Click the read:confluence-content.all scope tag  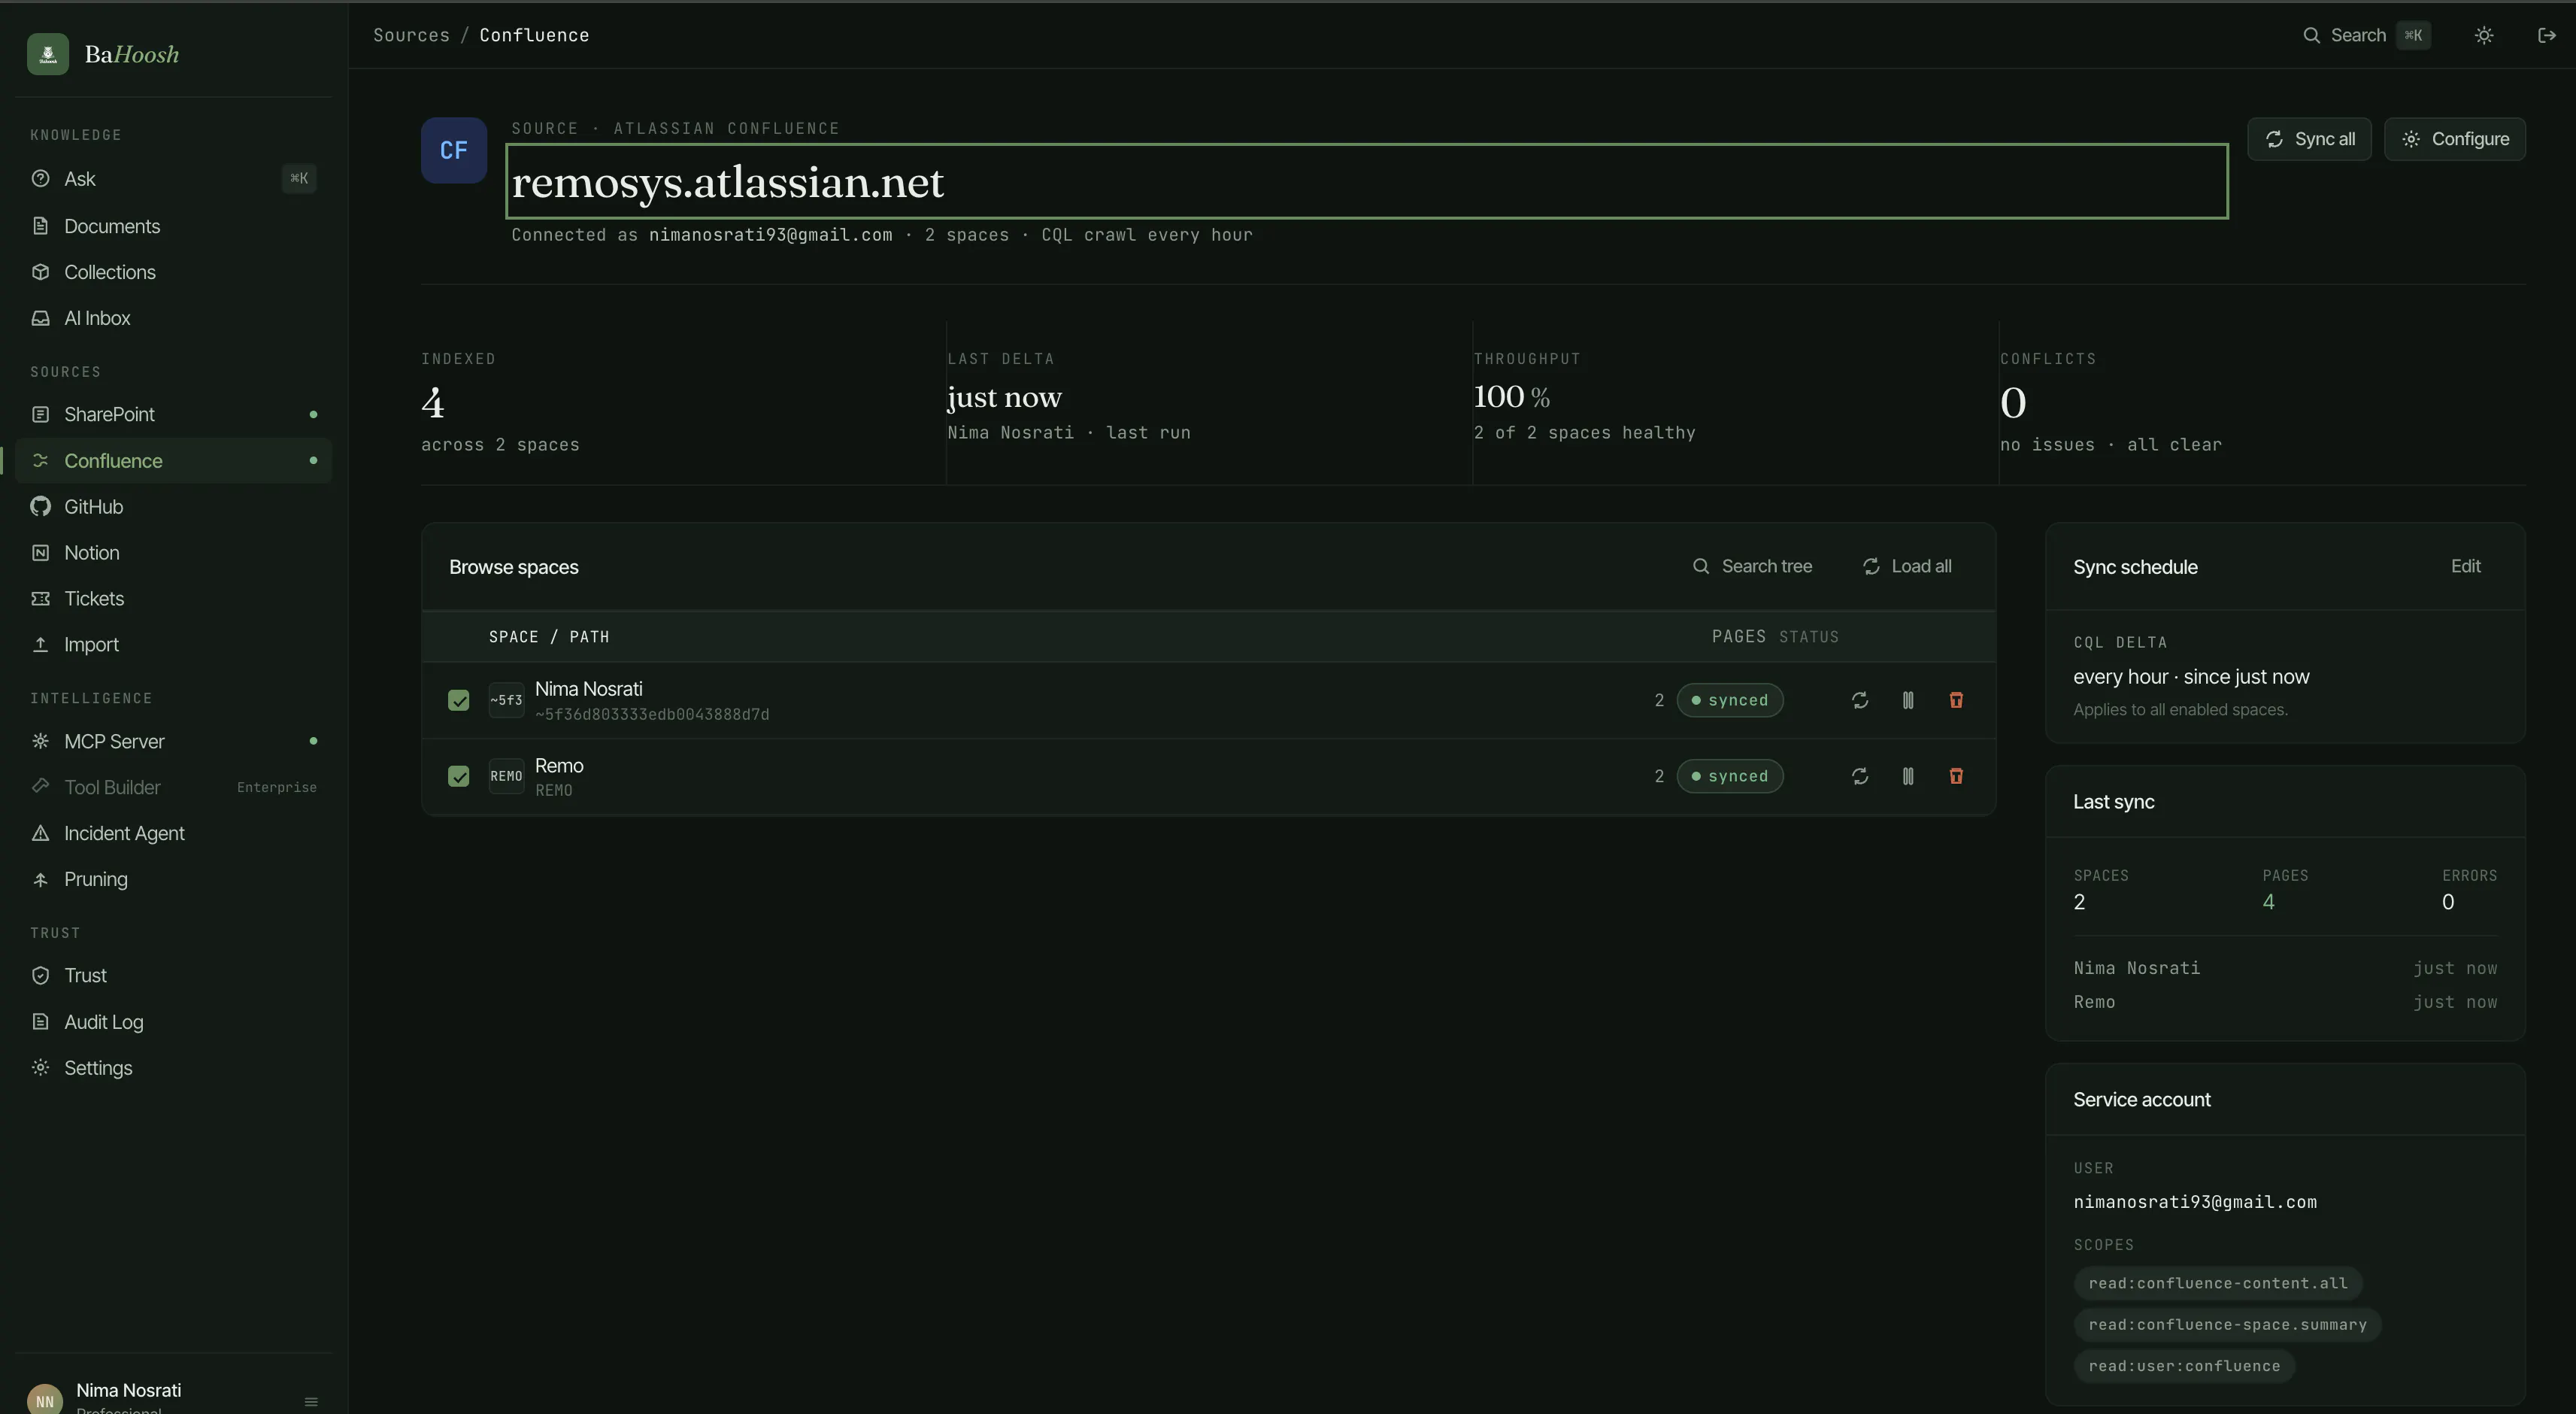(x=2218, y=1283)
